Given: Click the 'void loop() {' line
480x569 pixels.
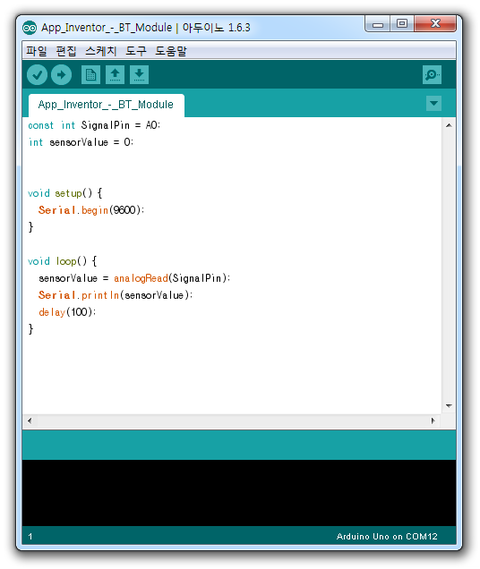Looking at the screenshot, I should coord(62,261).
